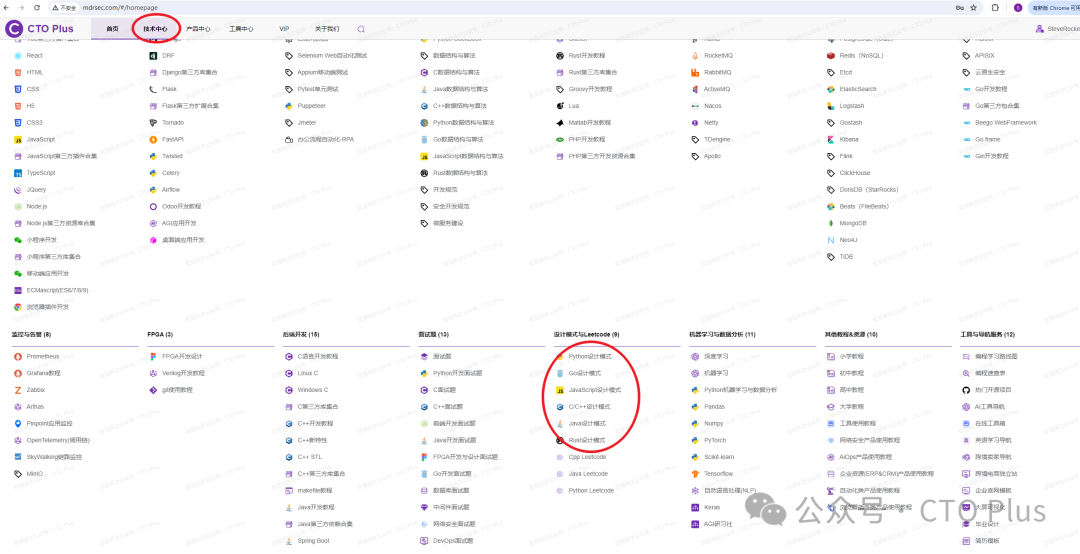Bookmark page with star icon
Viewport: 1080px width, 554px height.
pos(974,8)
